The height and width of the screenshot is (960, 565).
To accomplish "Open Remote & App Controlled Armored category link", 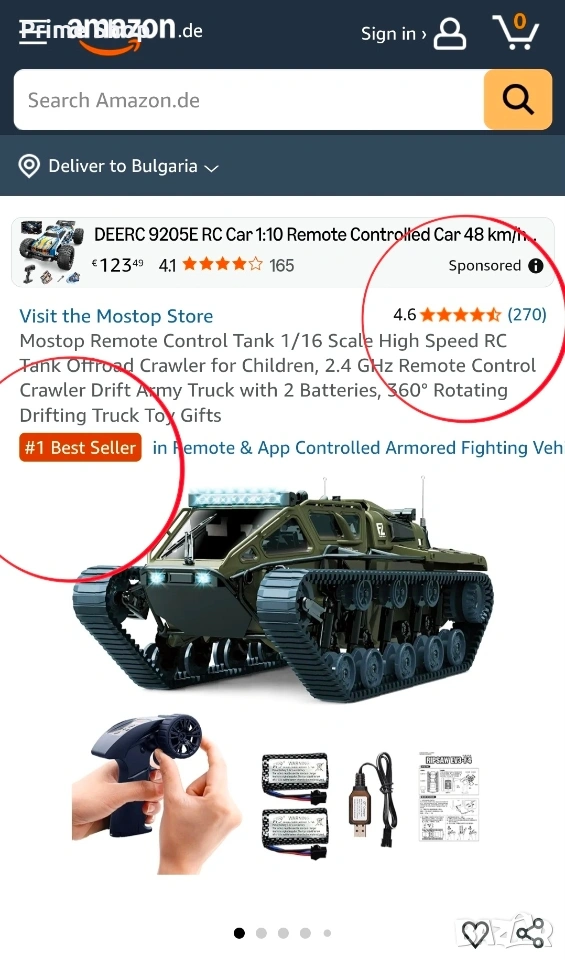I will click(x=358, y=448).
